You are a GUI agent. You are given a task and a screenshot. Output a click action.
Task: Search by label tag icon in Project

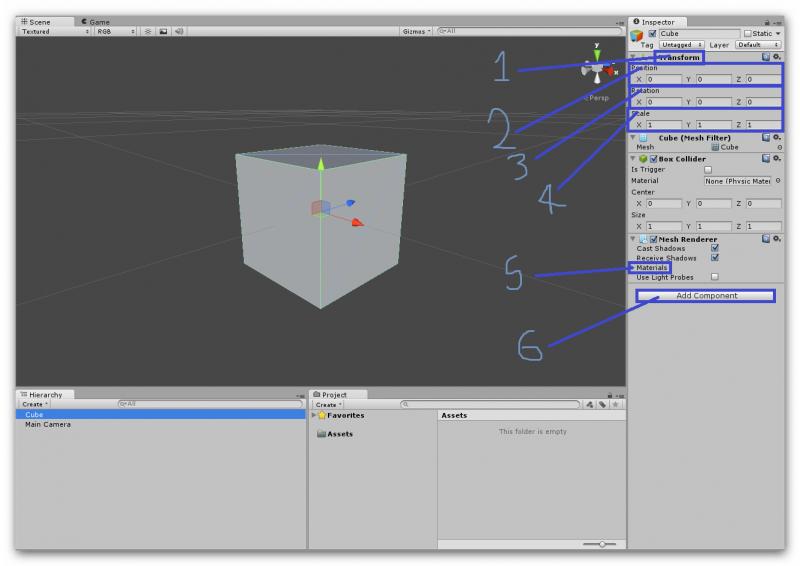tap(603, 405)
